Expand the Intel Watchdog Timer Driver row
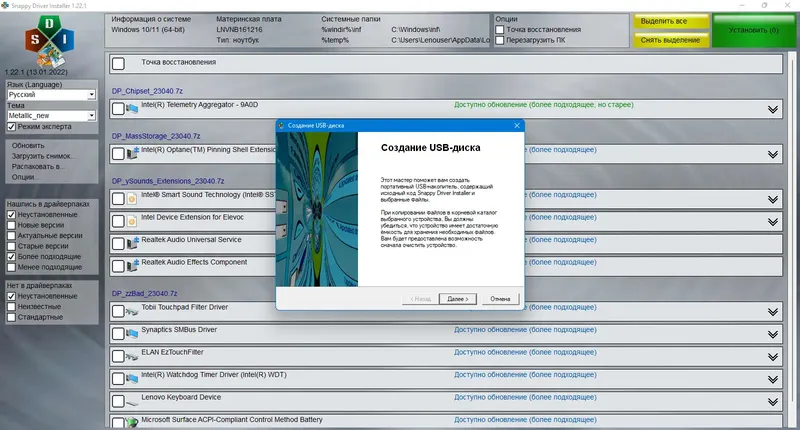This screenshot has height=430, width=800. click(772, 380)
